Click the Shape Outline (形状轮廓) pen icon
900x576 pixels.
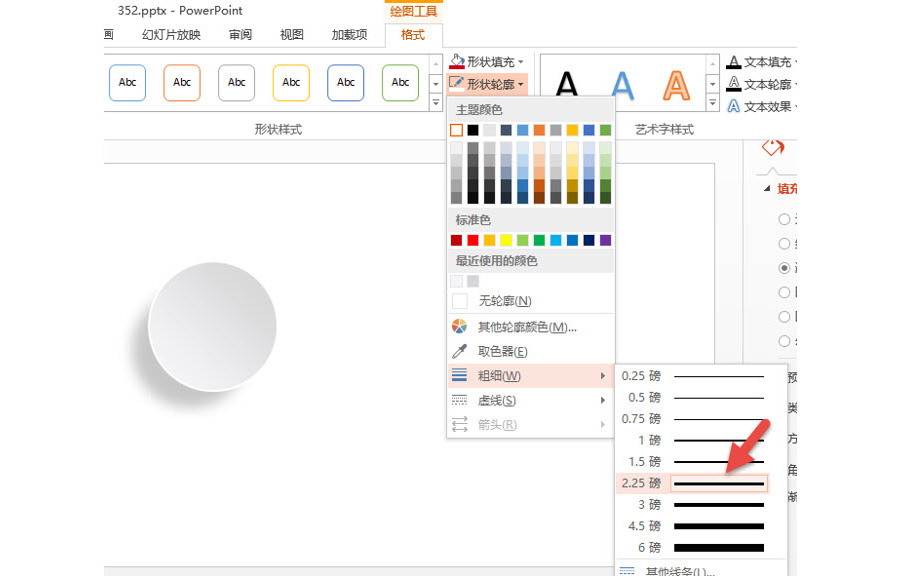(x=457, y=84)
